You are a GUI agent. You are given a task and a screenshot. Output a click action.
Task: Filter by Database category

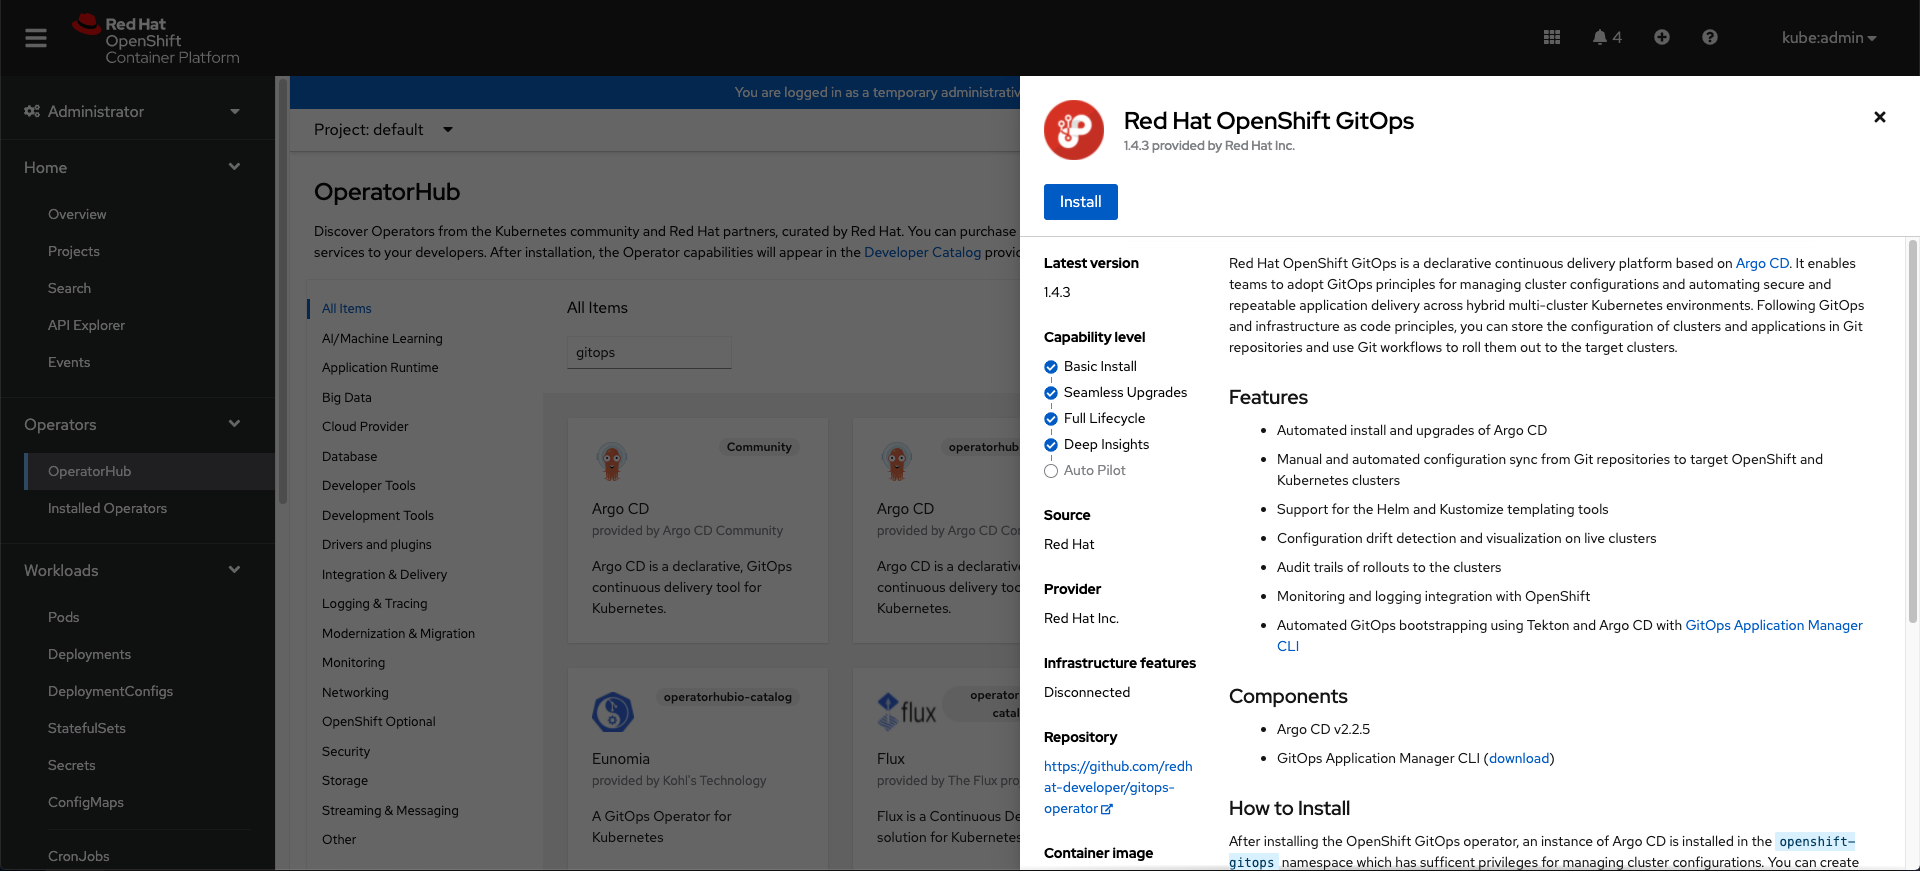point(350,457)
